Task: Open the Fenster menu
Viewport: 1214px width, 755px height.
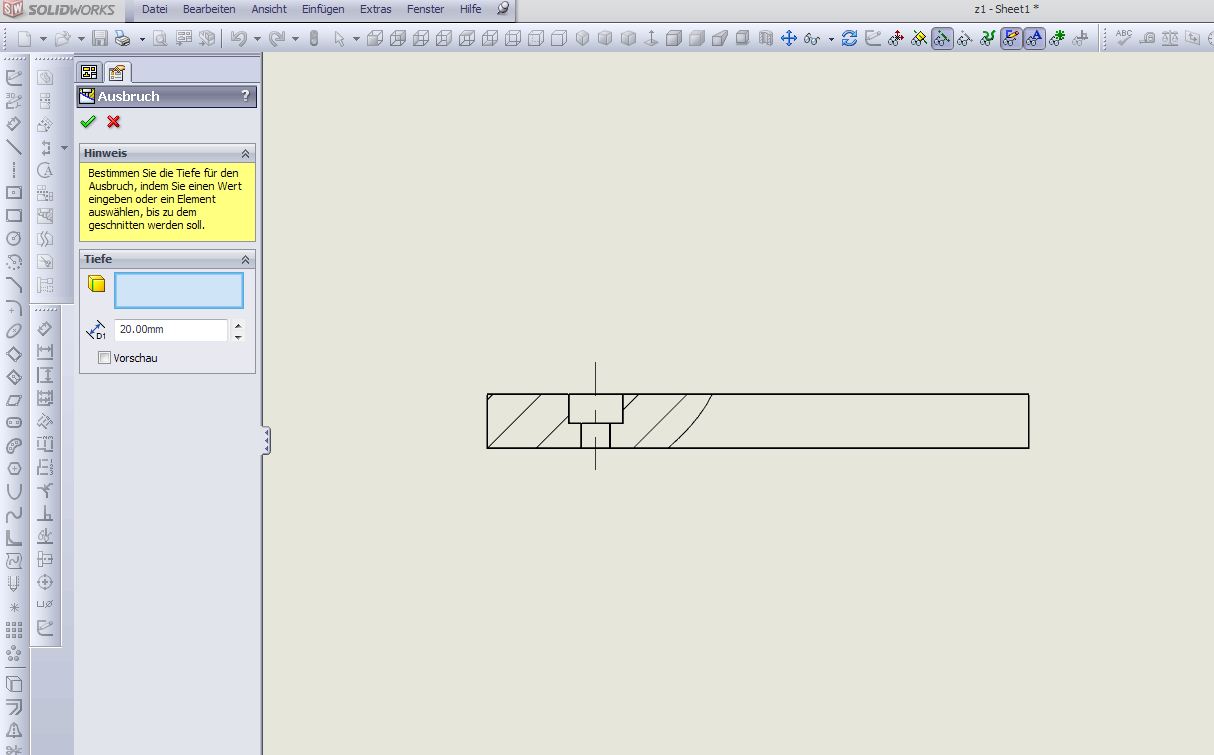Action: tap(425, 9)
